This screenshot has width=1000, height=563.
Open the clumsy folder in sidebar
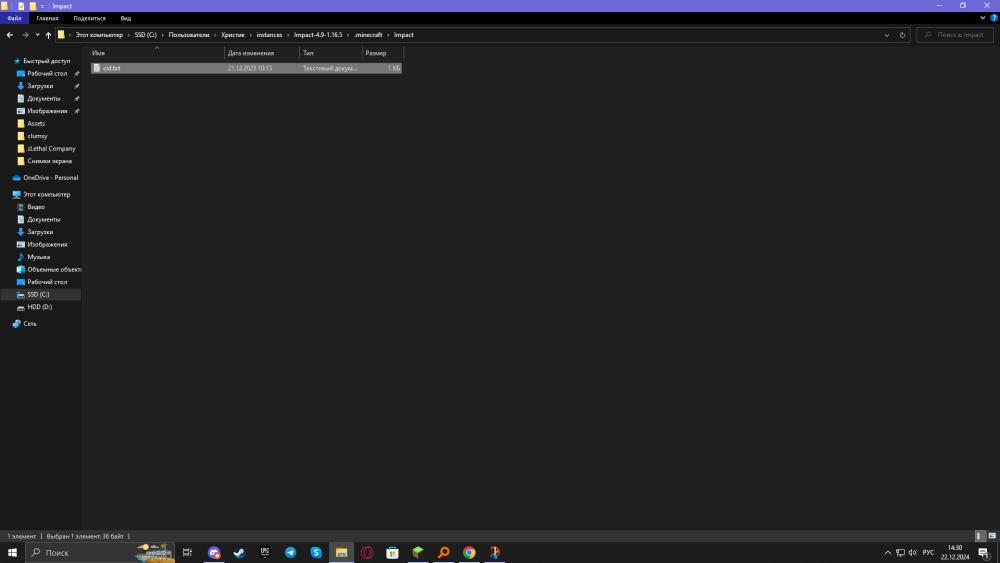coord(37,136)
